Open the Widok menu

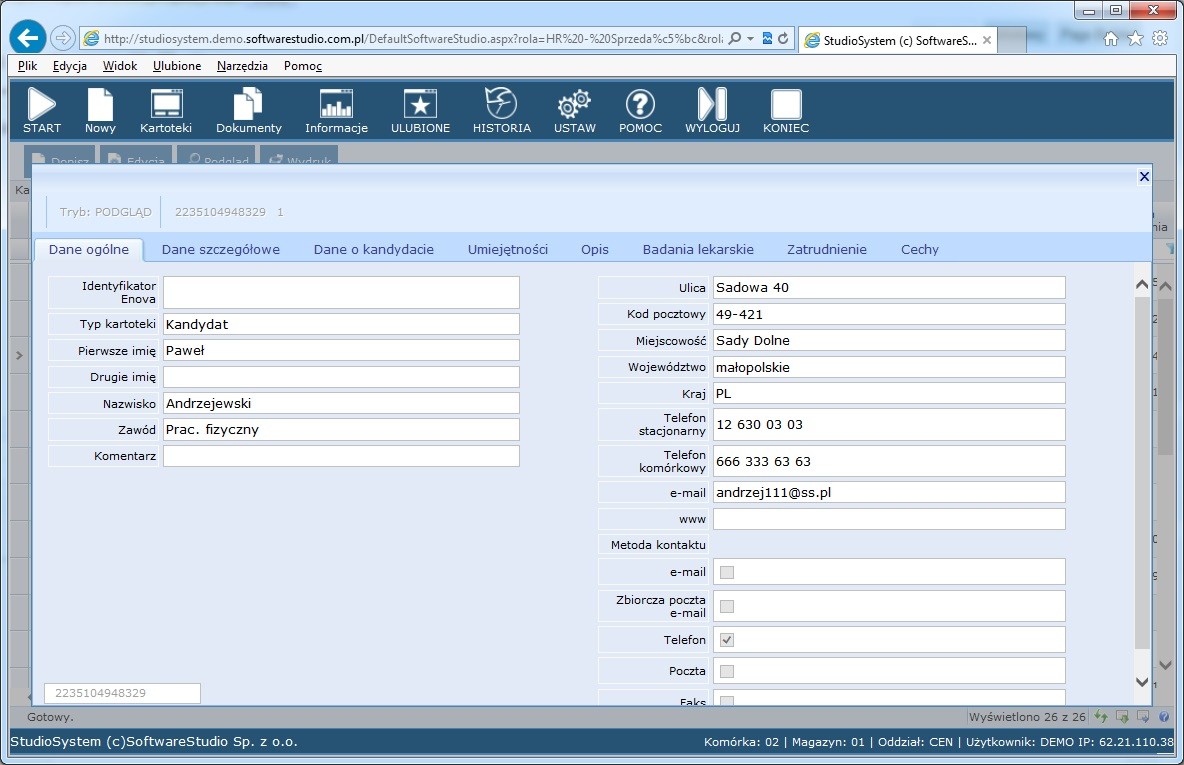point(120,66)
